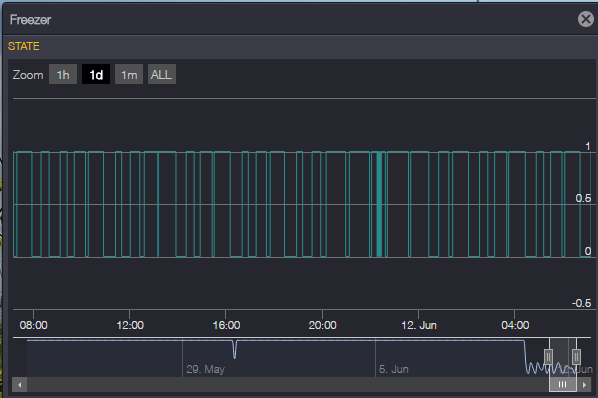This screenshot has height=398, width=598.
Task: Click the dip in the navigator series
Action: pos(235,350)
